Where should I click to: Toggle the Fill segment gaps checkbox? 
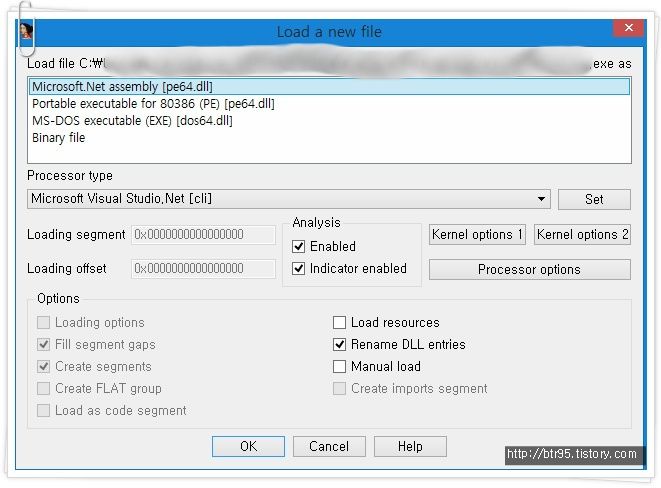tap(43, 345)
